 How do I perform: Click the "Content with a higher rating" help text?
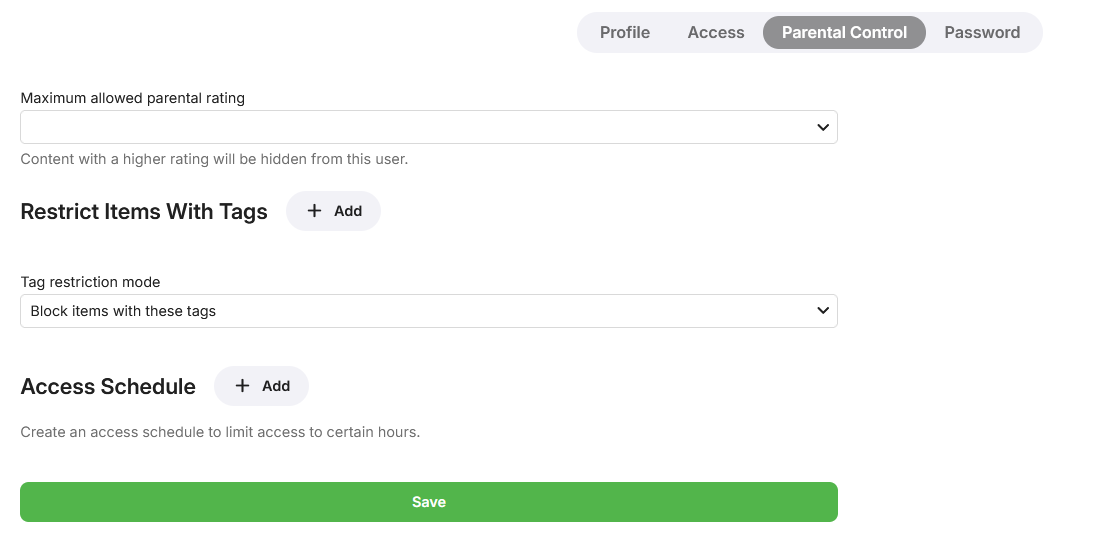point(214,159)
